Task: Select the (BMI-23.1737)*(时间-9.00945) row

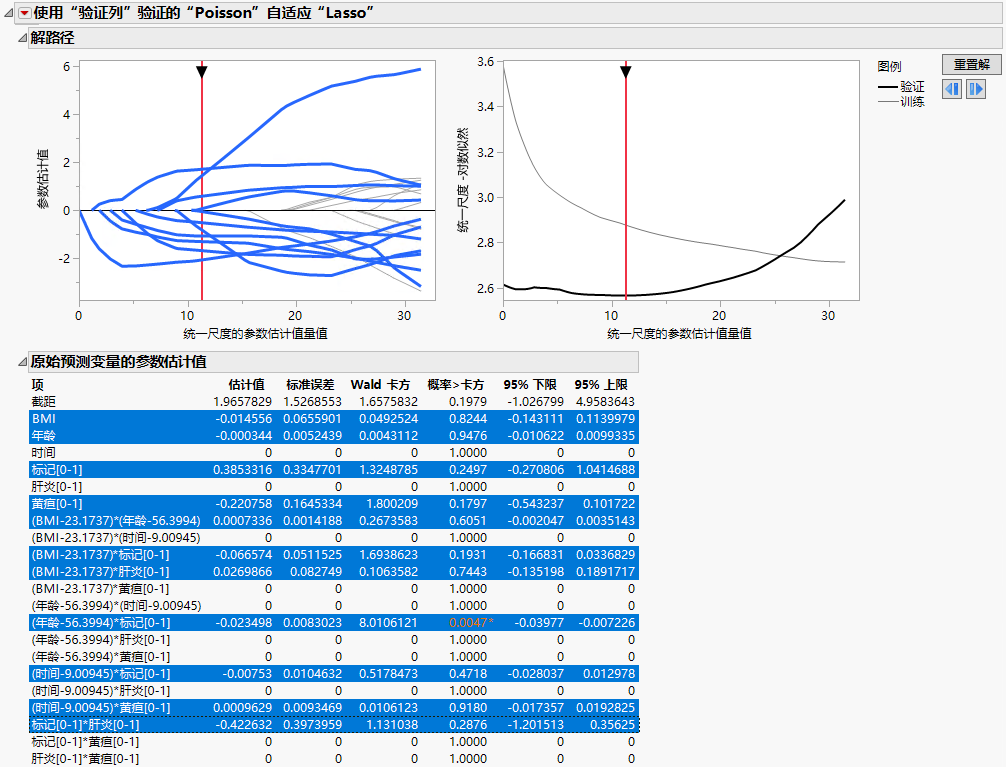Action: 333,538
